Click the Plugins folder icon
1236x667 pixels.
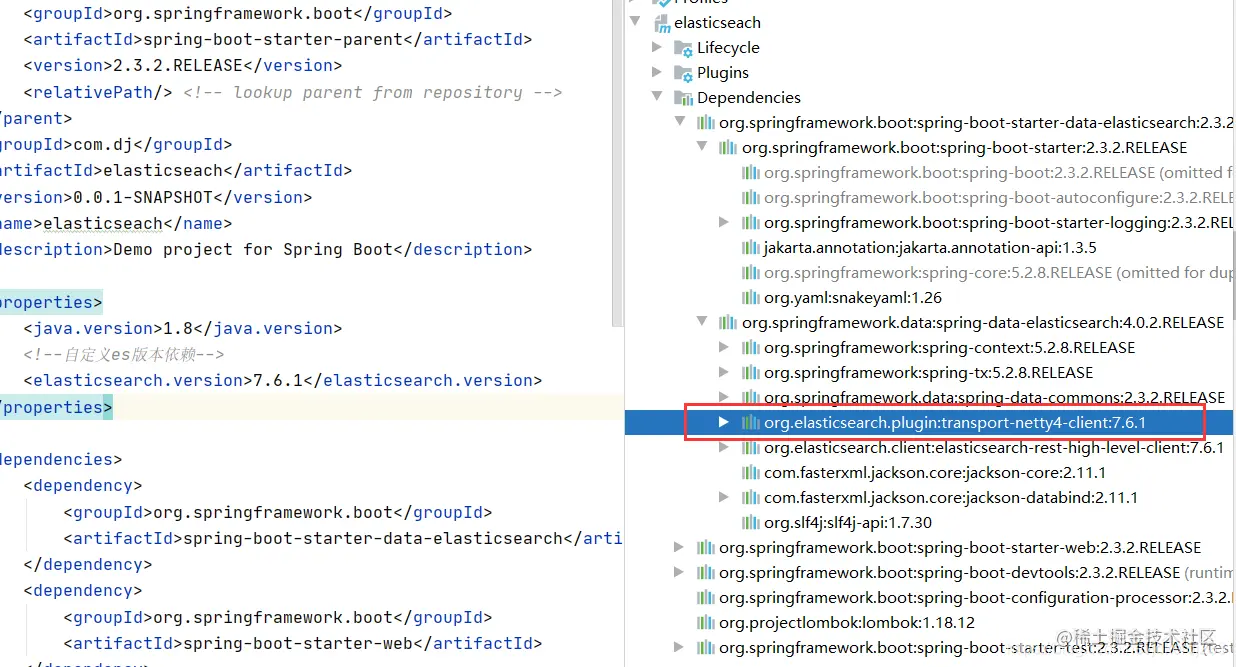[683, 72]
